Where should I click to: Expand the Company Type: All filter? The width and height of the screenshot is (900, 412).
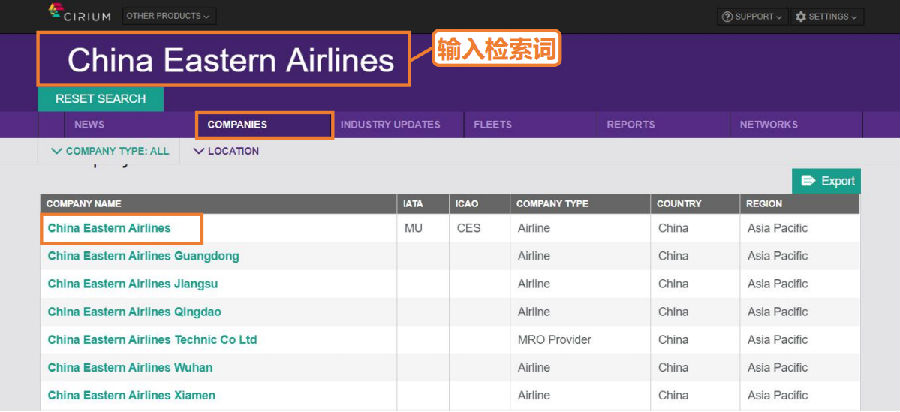[x=109, y=151]
